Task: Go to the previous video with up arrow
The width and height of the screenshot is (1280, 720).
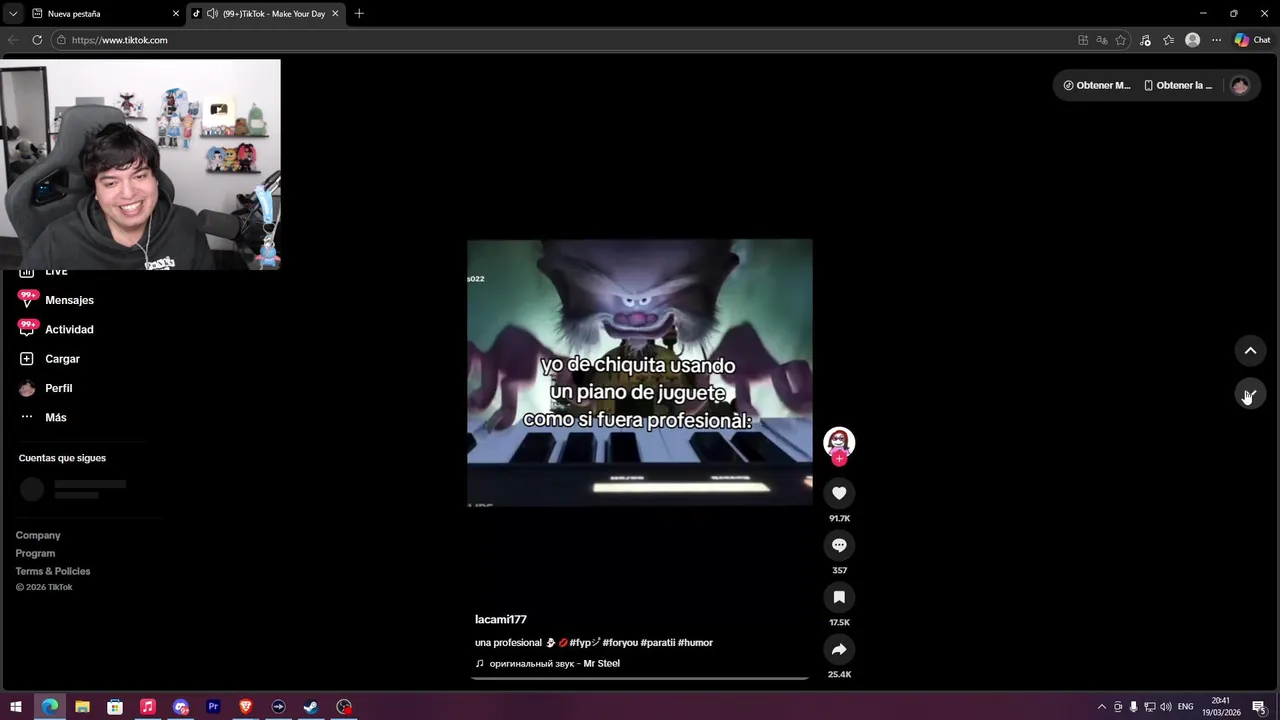Action: [1250, 351]
